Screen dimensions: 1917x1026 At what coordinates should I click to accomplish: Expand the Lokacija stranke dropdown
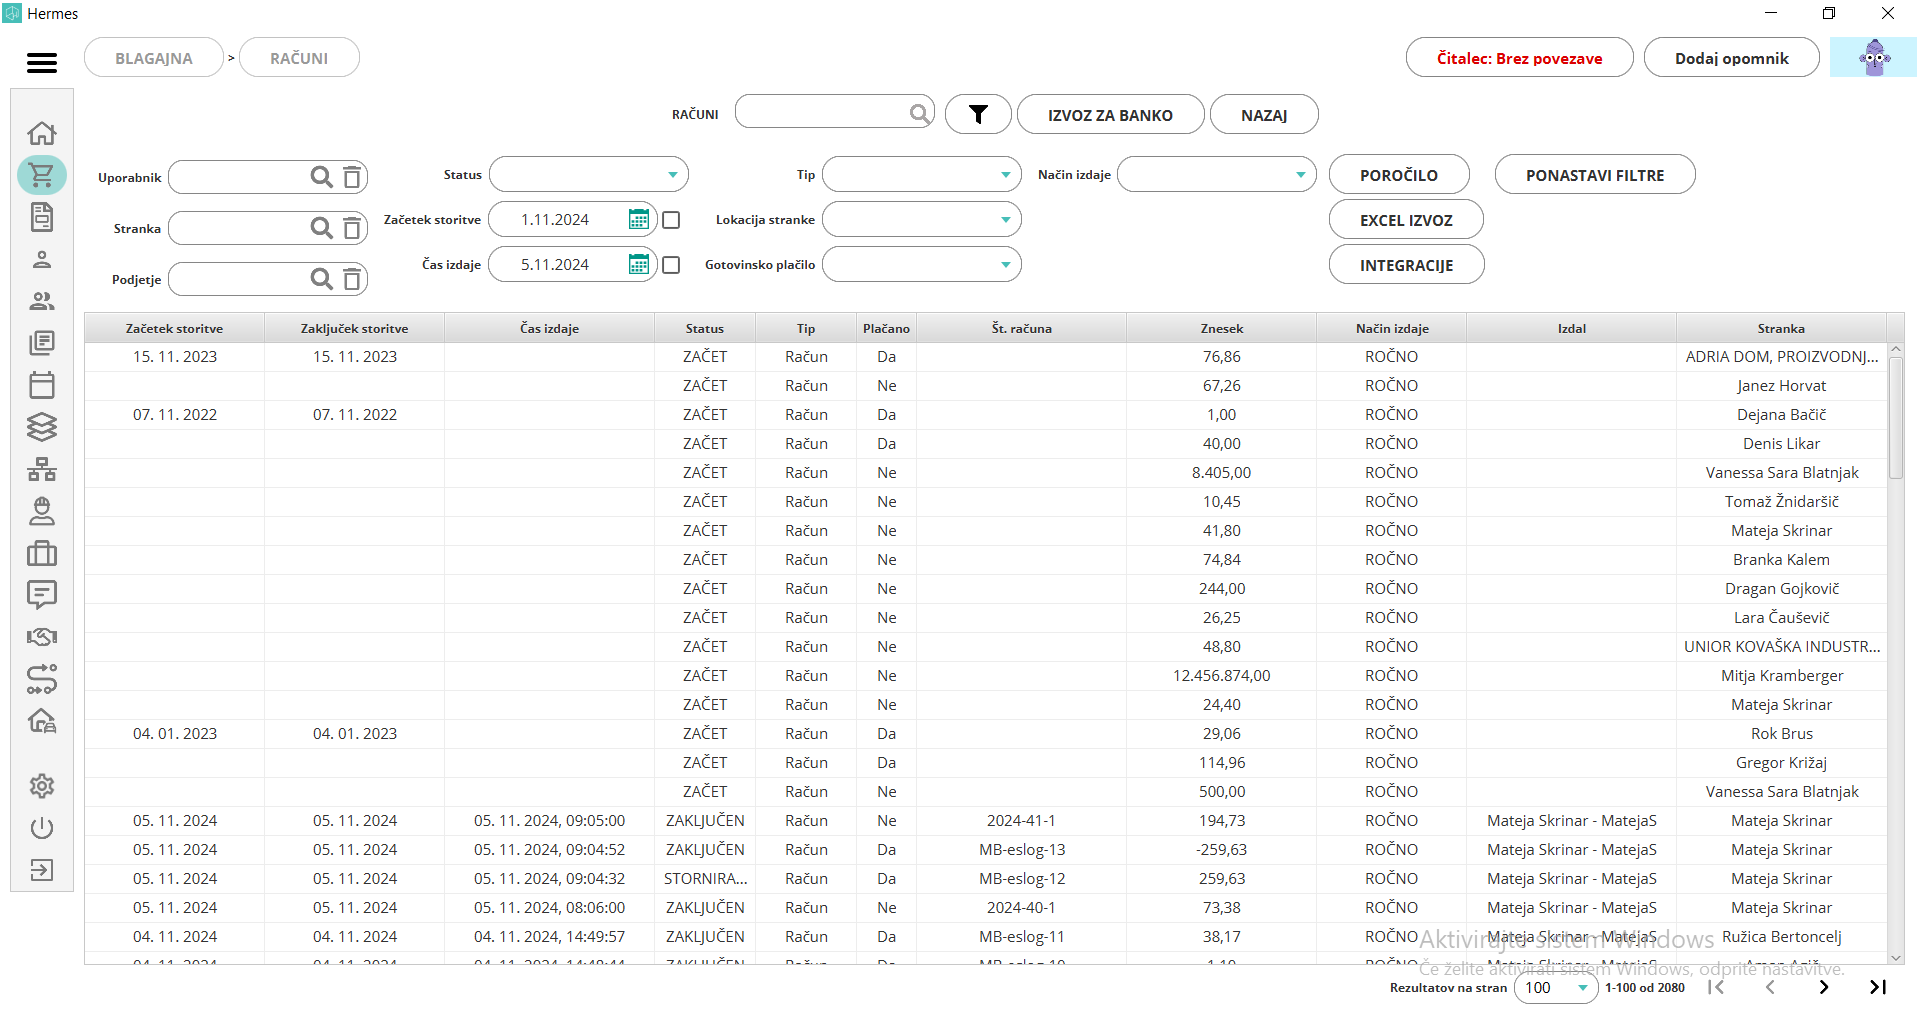coord(922,219)
